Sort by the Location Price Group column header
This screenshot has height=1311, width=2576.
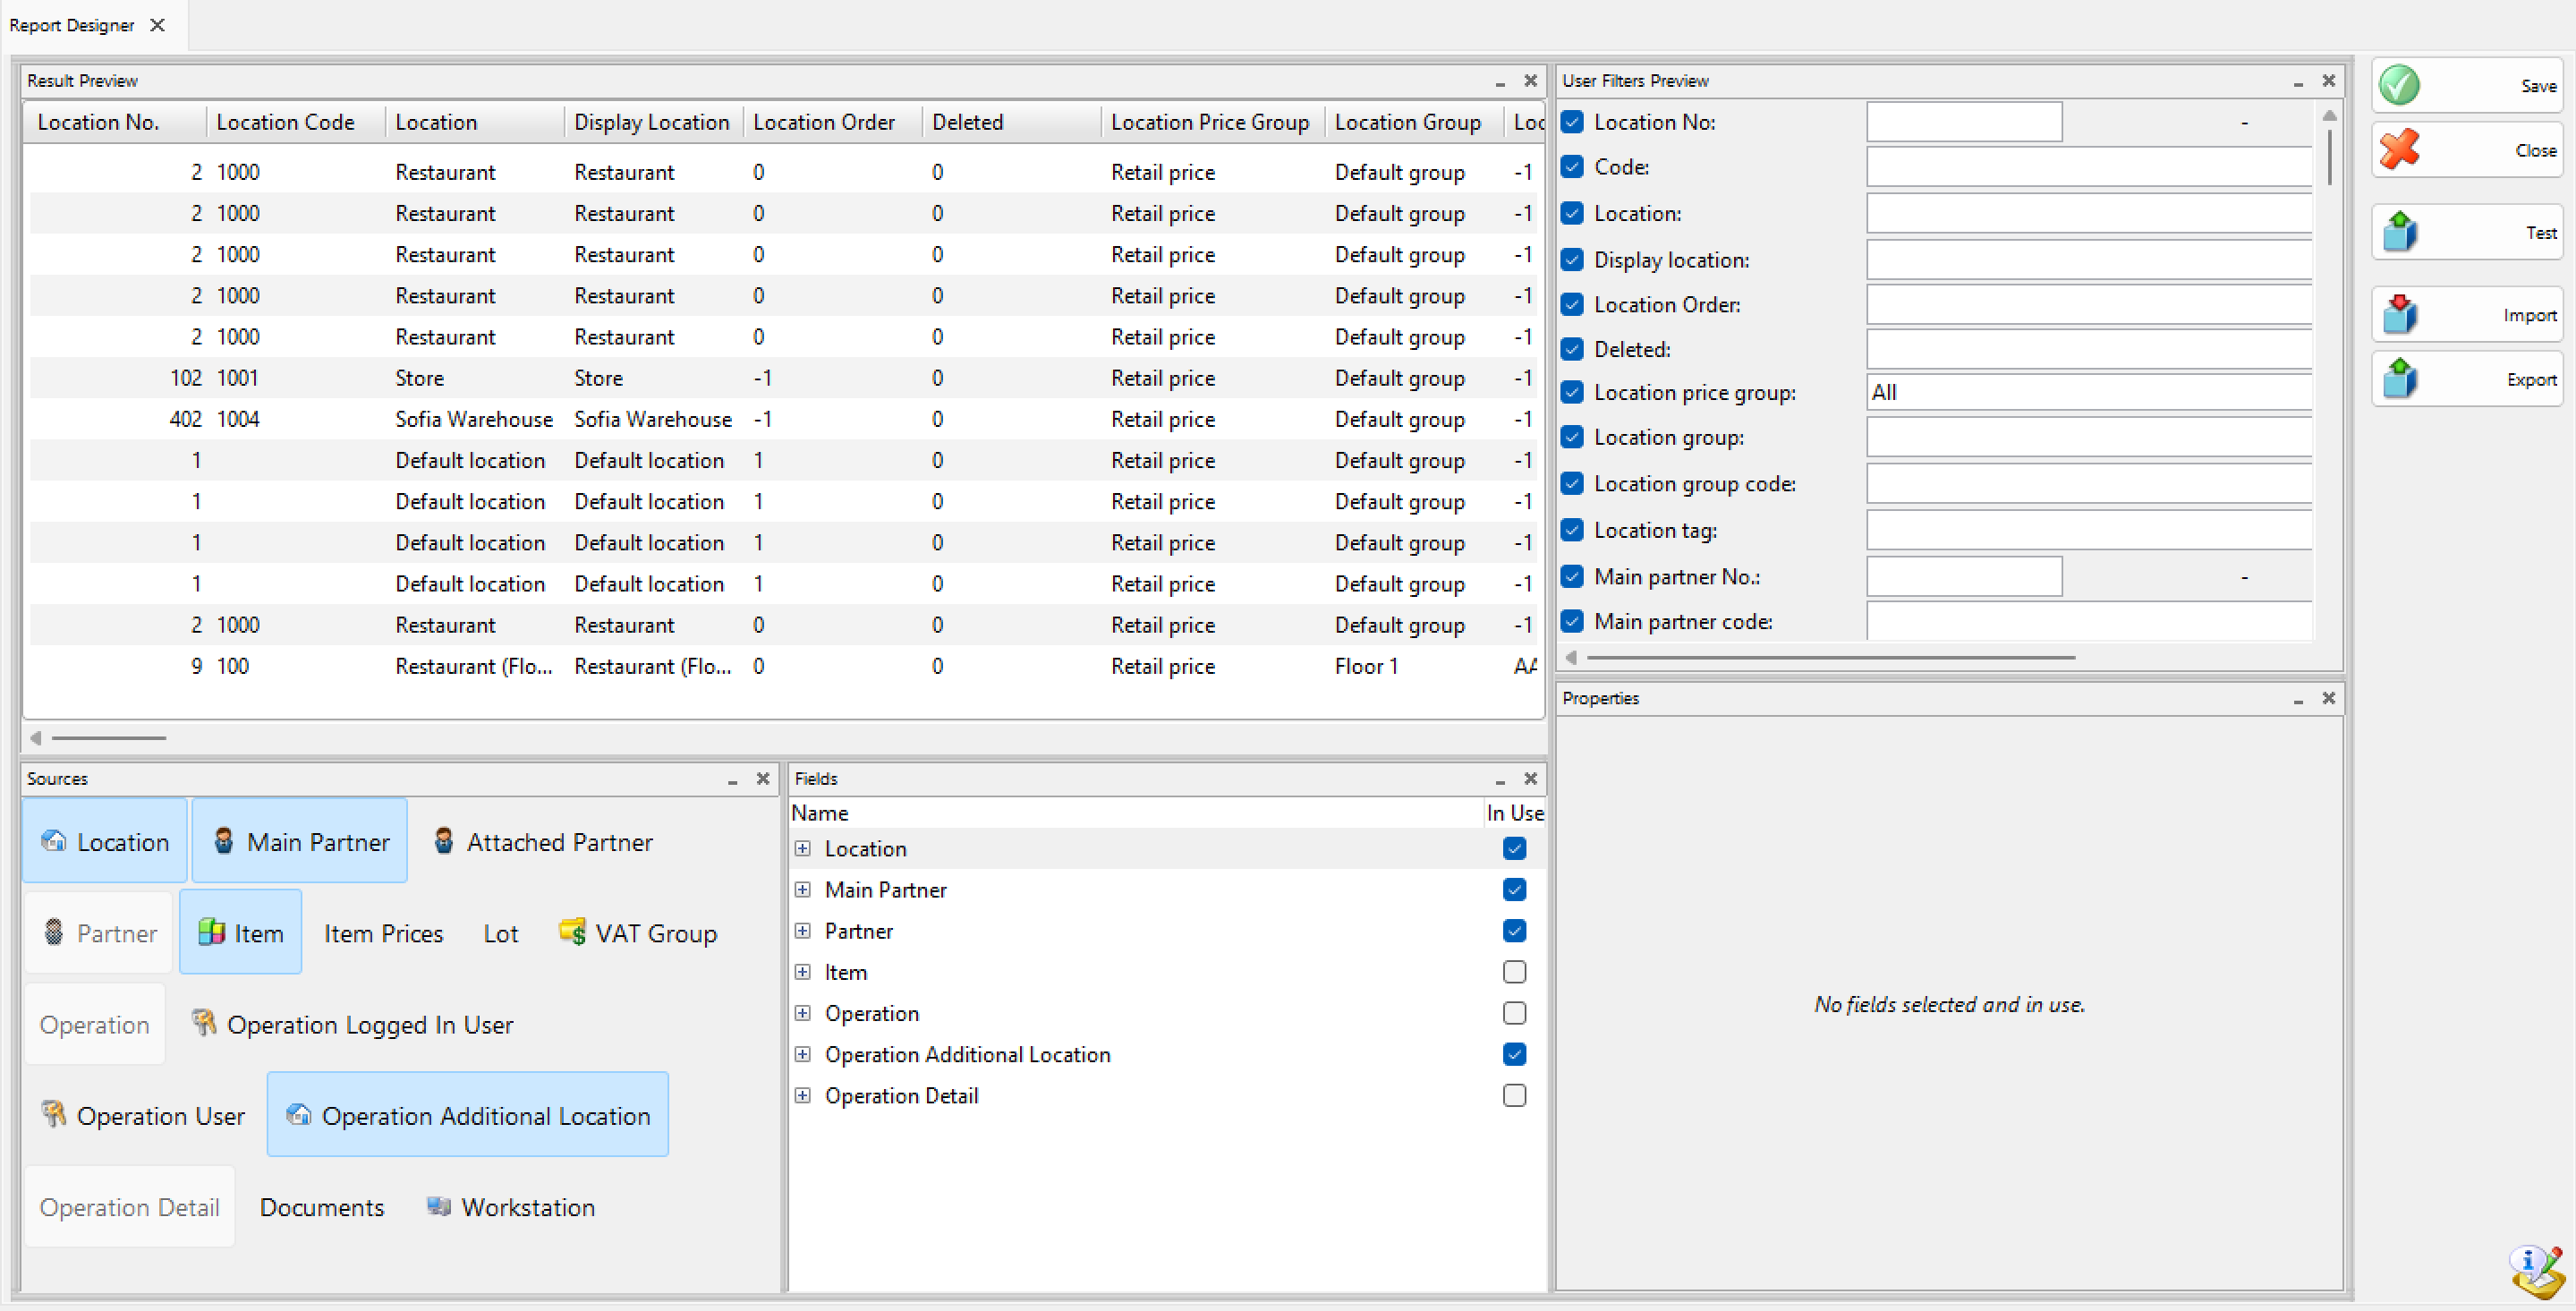pyautogui.click(x=1209, y=122)
